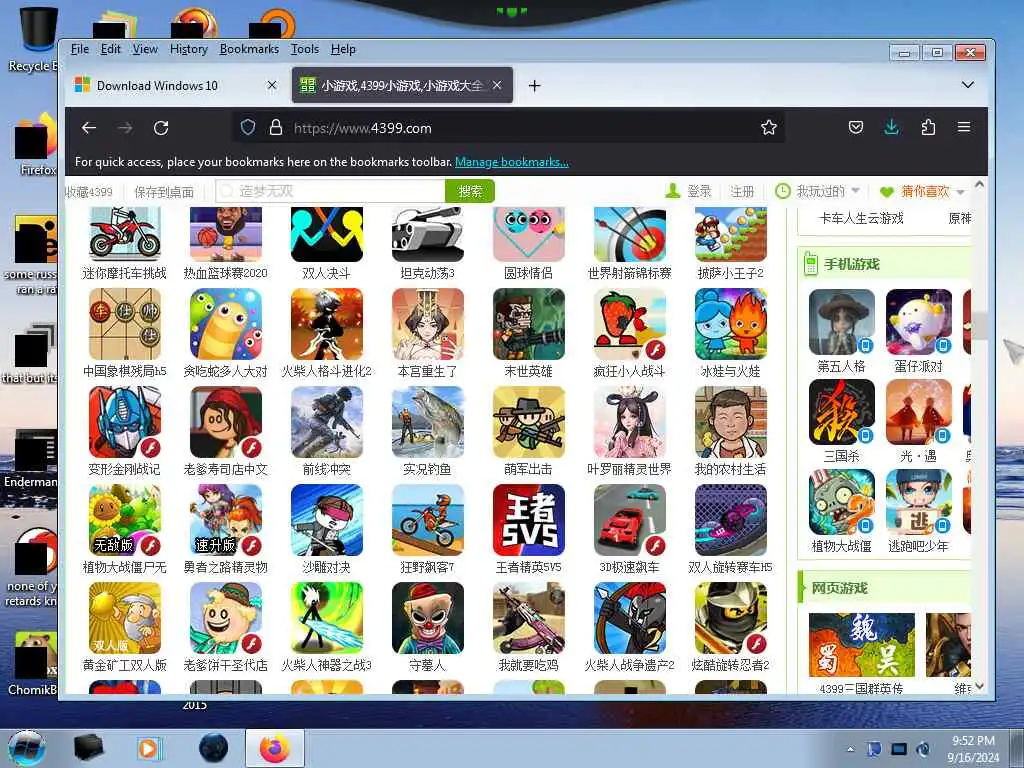Image resolution: width=1024 pixels, height=768 pixels.
Task: Open the View menu
Action: tap(145, 49)
